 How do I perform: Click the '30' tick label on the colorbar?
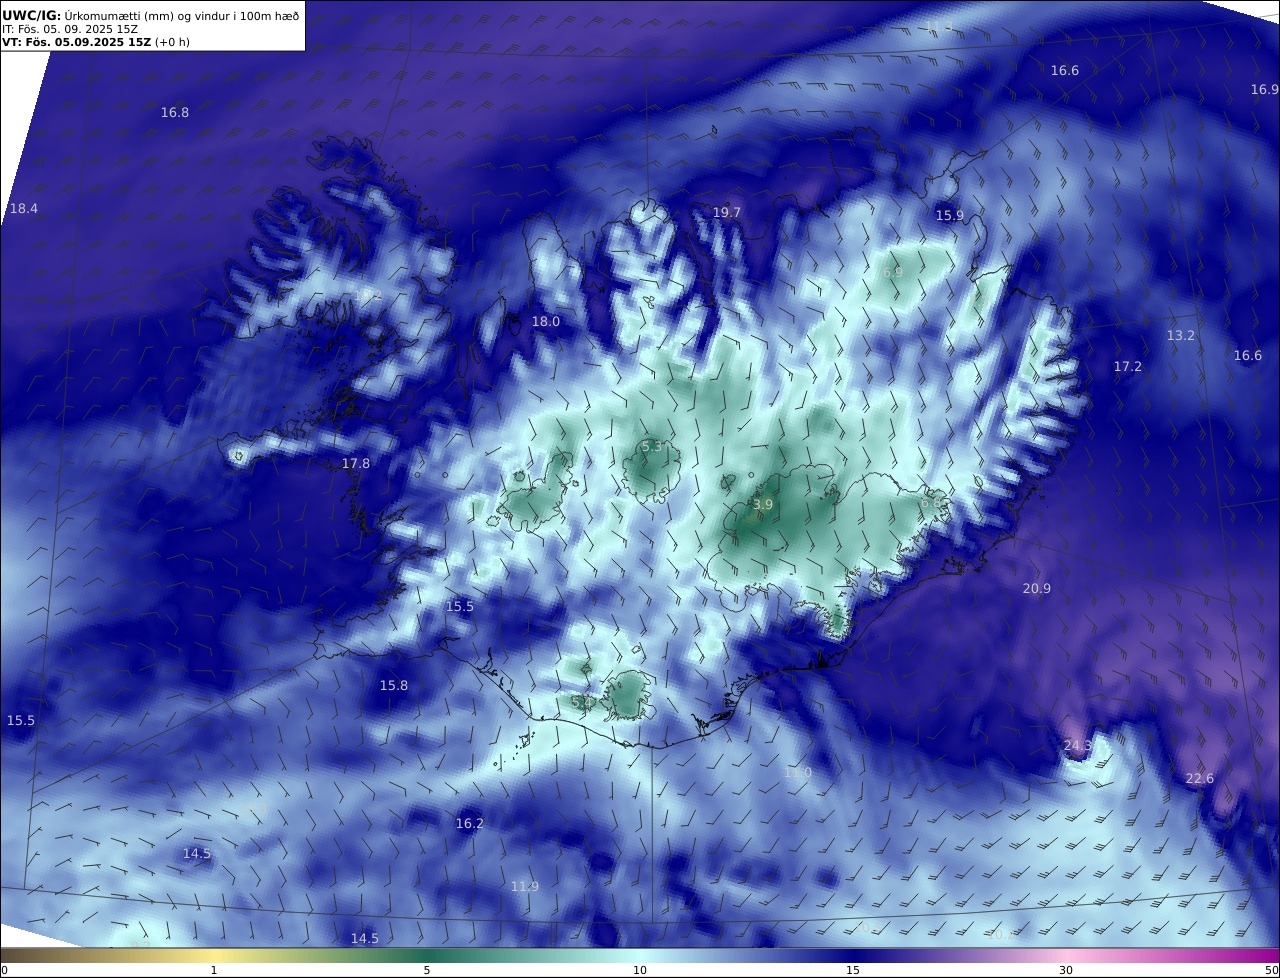pos(1066,970)
